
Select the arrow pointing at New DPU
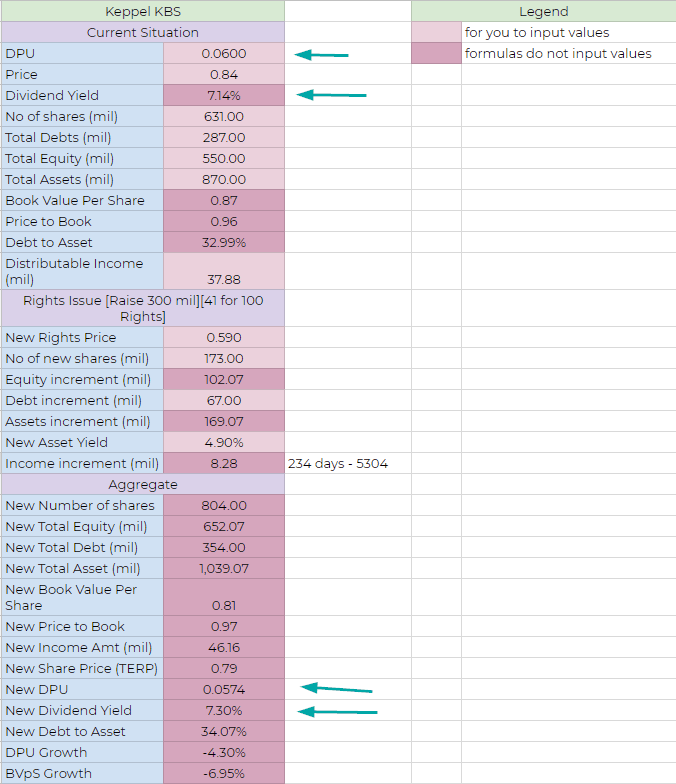click(337, 688)
